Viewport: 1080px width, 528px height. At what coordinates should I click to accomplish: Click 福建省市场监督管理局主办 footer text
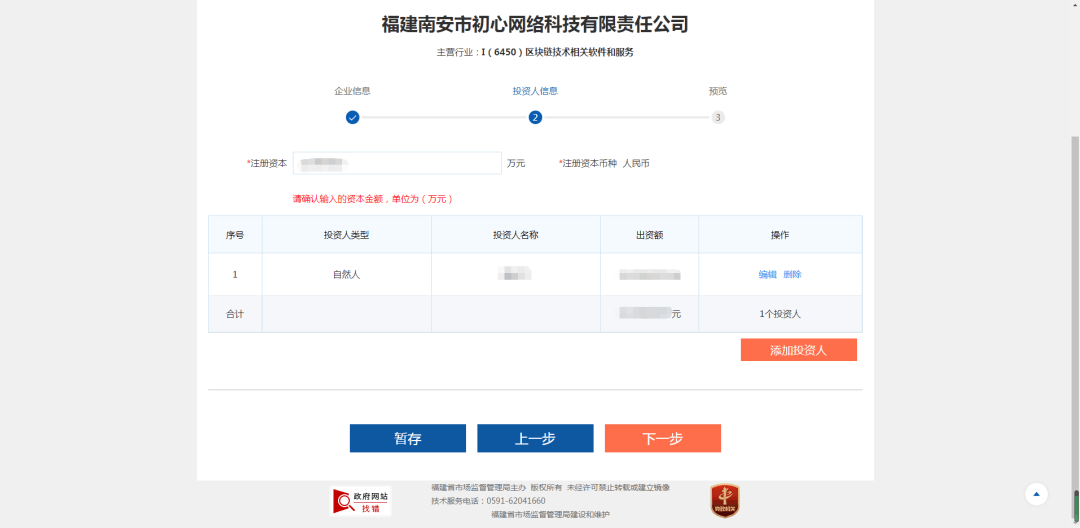coord(479,487)
